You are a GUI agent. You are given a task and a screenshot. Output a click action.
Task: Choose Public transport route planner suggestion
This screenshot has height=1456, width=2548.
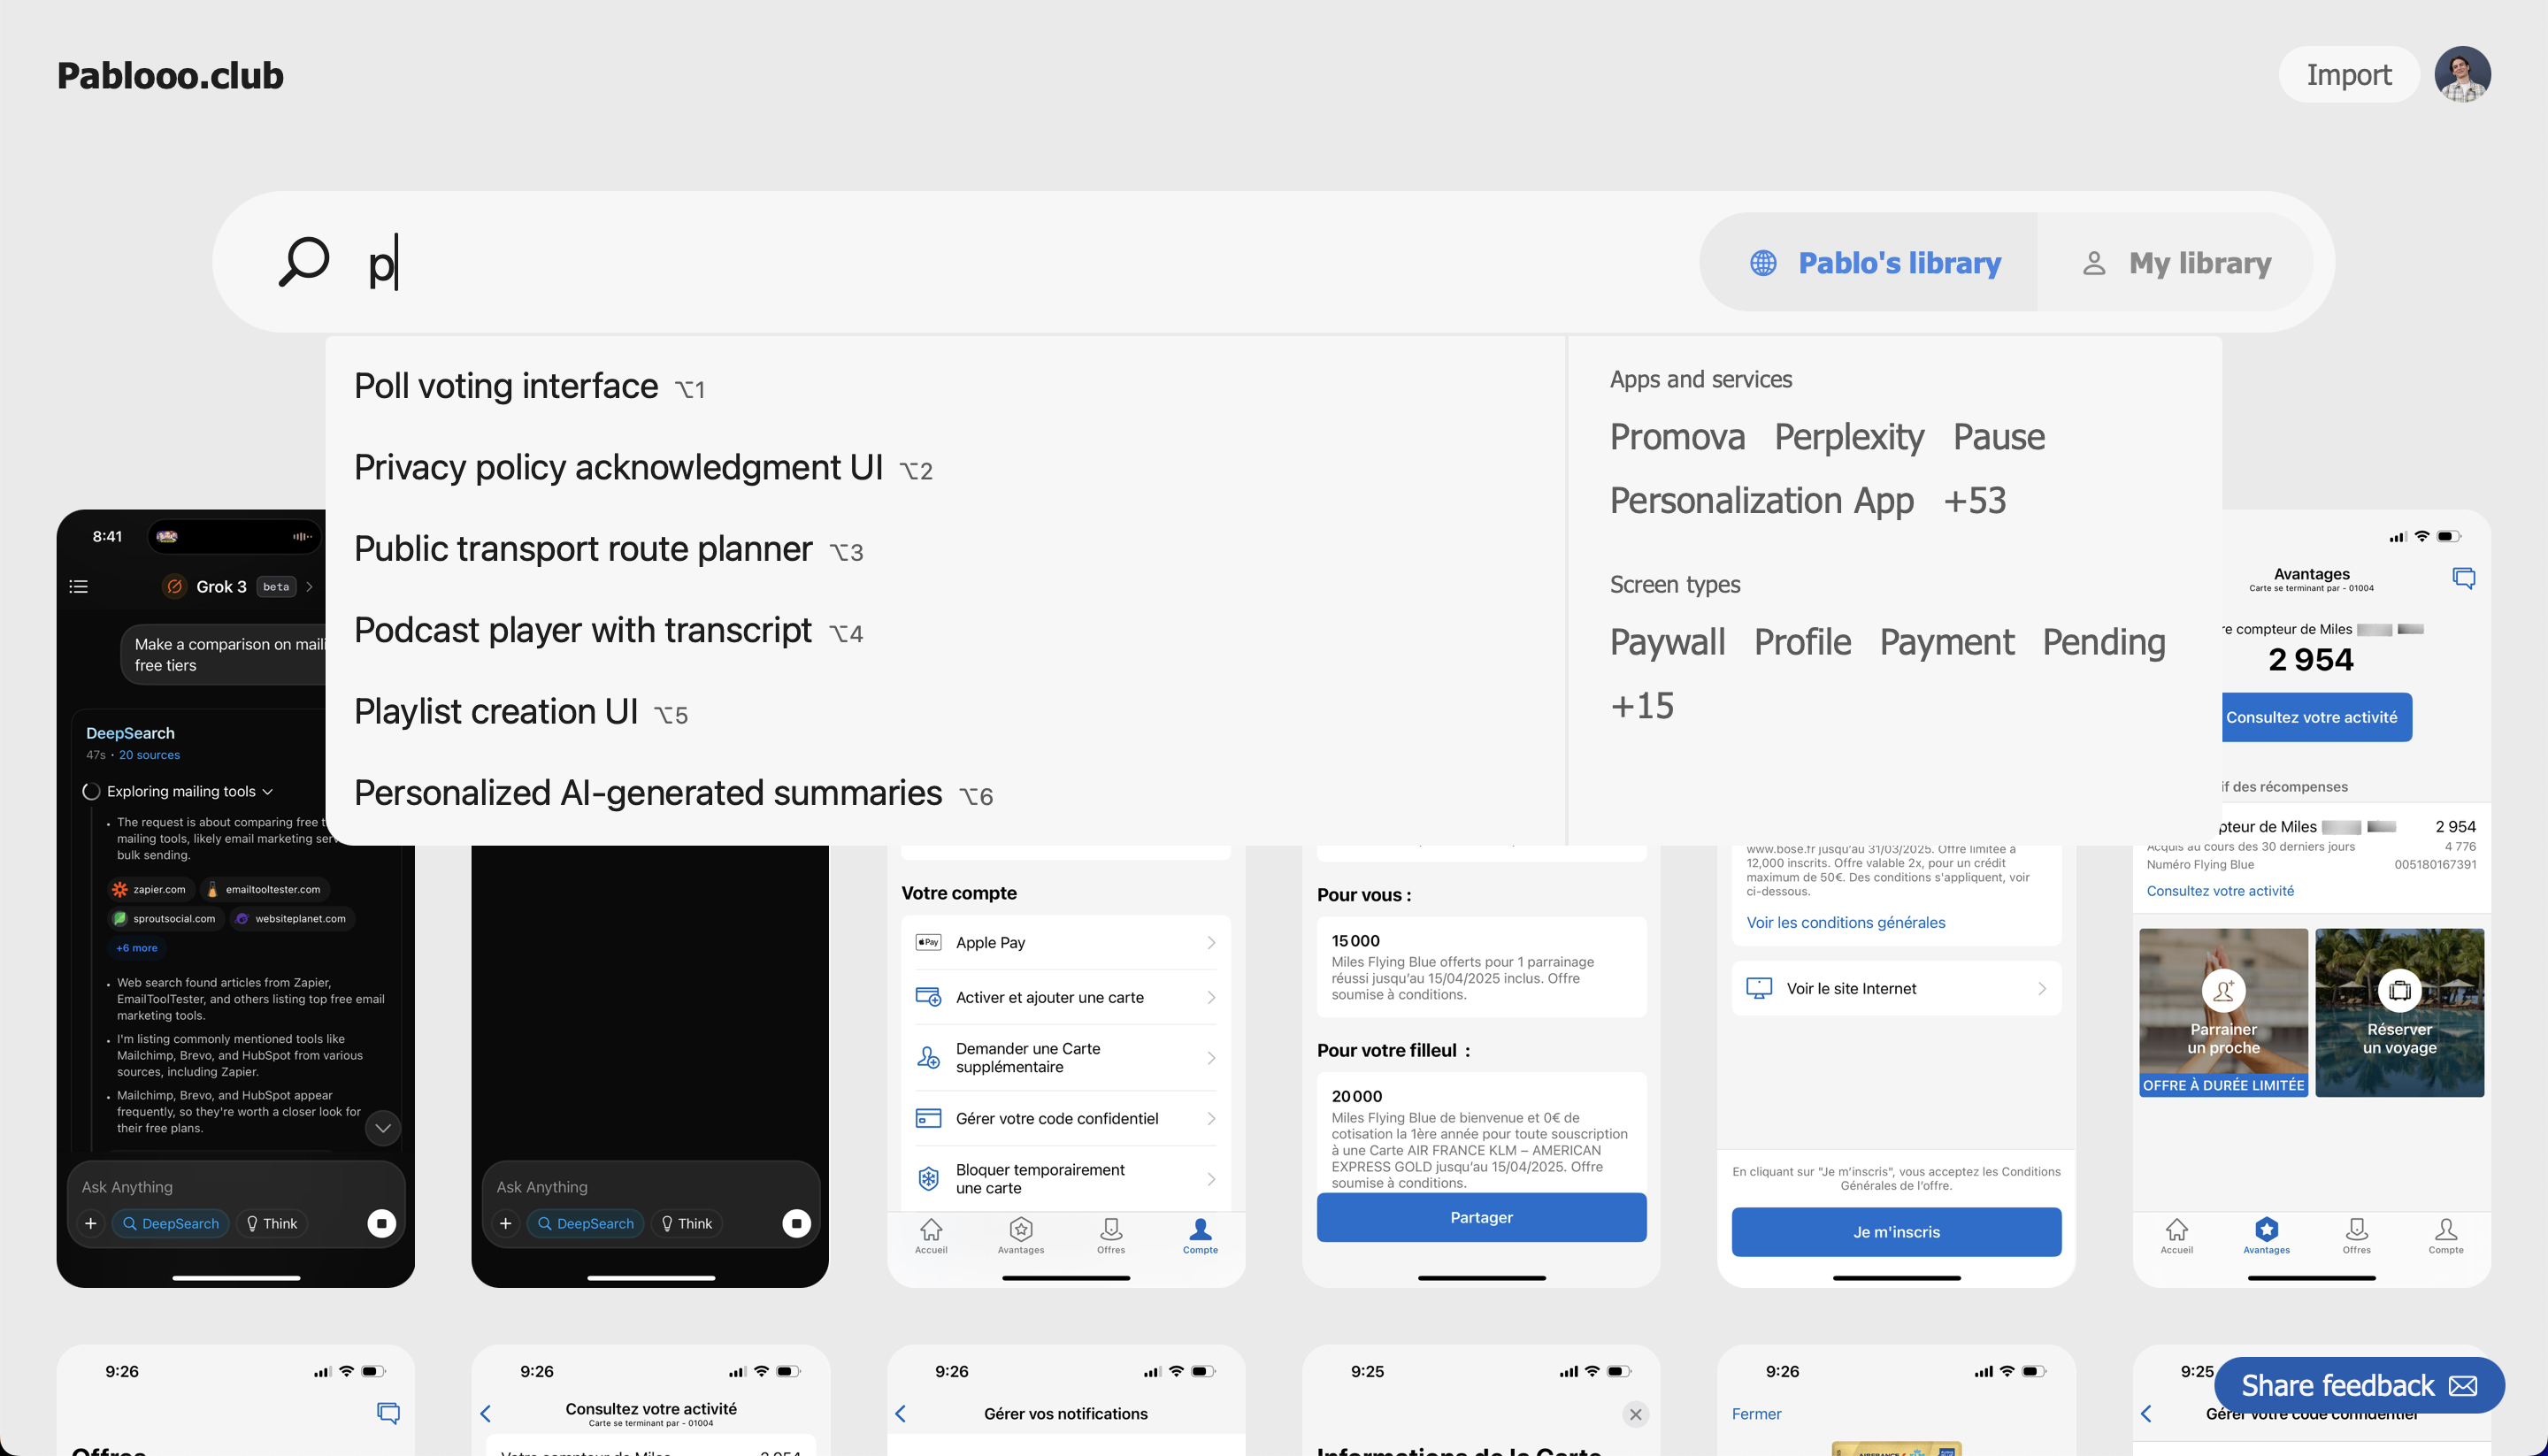click(x=608, y=549)
